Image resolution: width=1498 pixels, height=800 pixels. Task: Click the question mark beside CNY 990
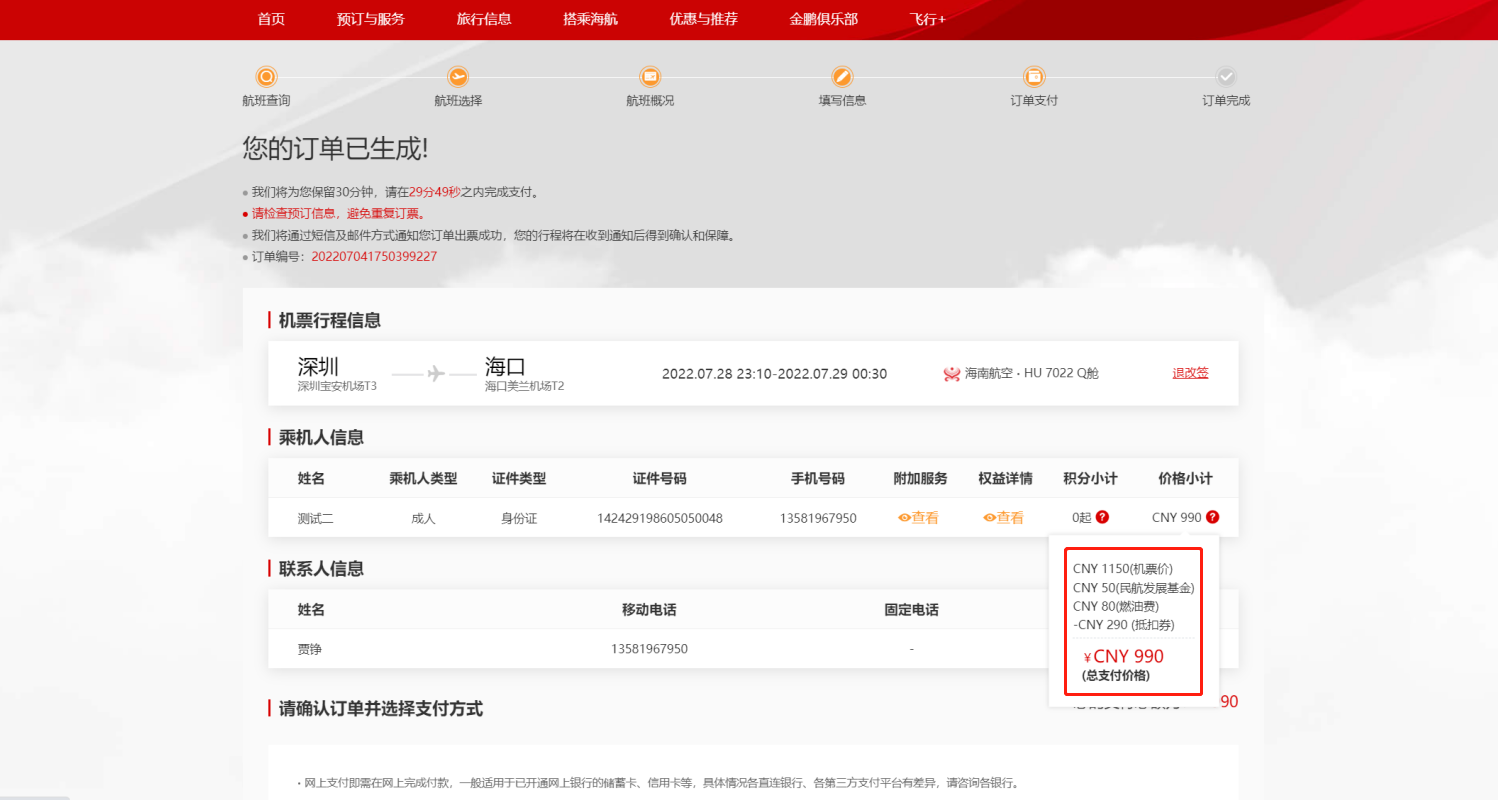[x=1212, y=517]
